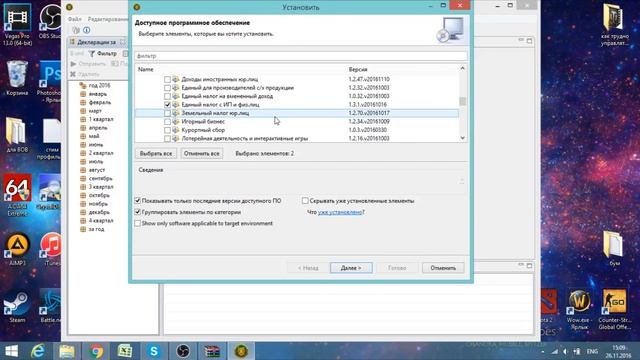
Task: Check the Доходы иностранных юр.лиц checkbox
Action: pyautogui.click(x=167, y=79)
